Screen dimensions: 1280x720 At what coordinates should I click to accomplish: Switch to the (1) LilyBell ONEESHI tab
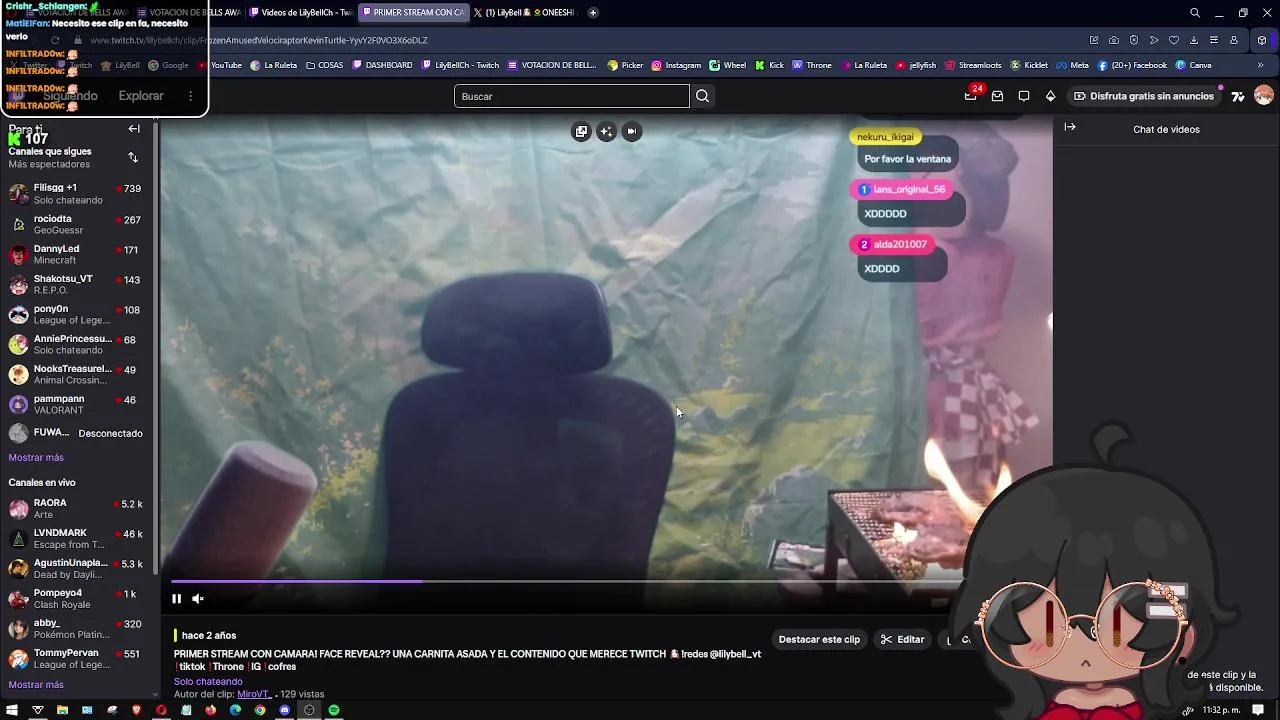click(x=524, y=12)
